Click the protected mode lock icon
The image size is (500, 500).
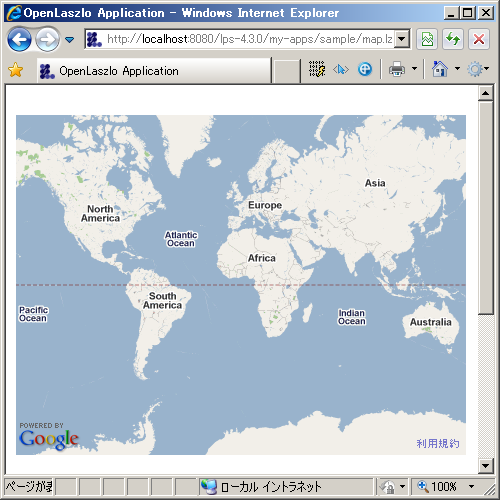tap(388, 487)
